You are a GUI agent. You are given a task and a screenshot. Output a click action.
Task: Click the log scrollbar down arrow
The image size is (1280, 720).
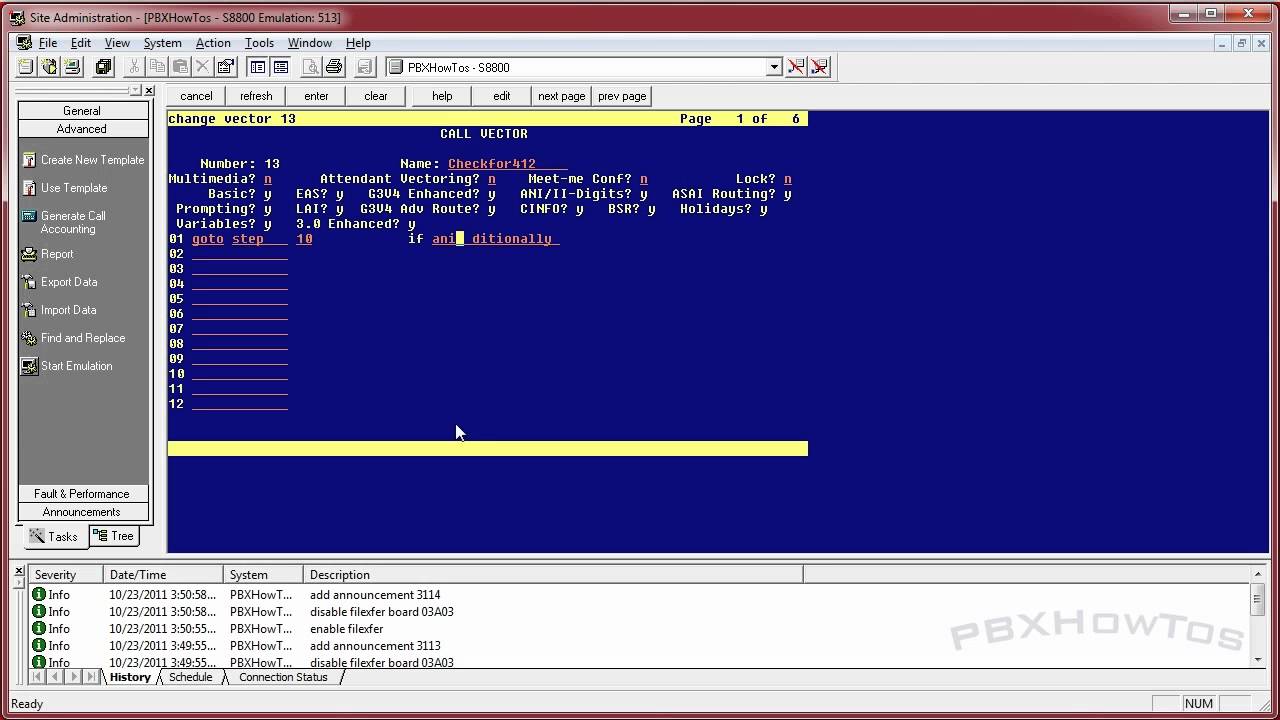click(1258, 659)
